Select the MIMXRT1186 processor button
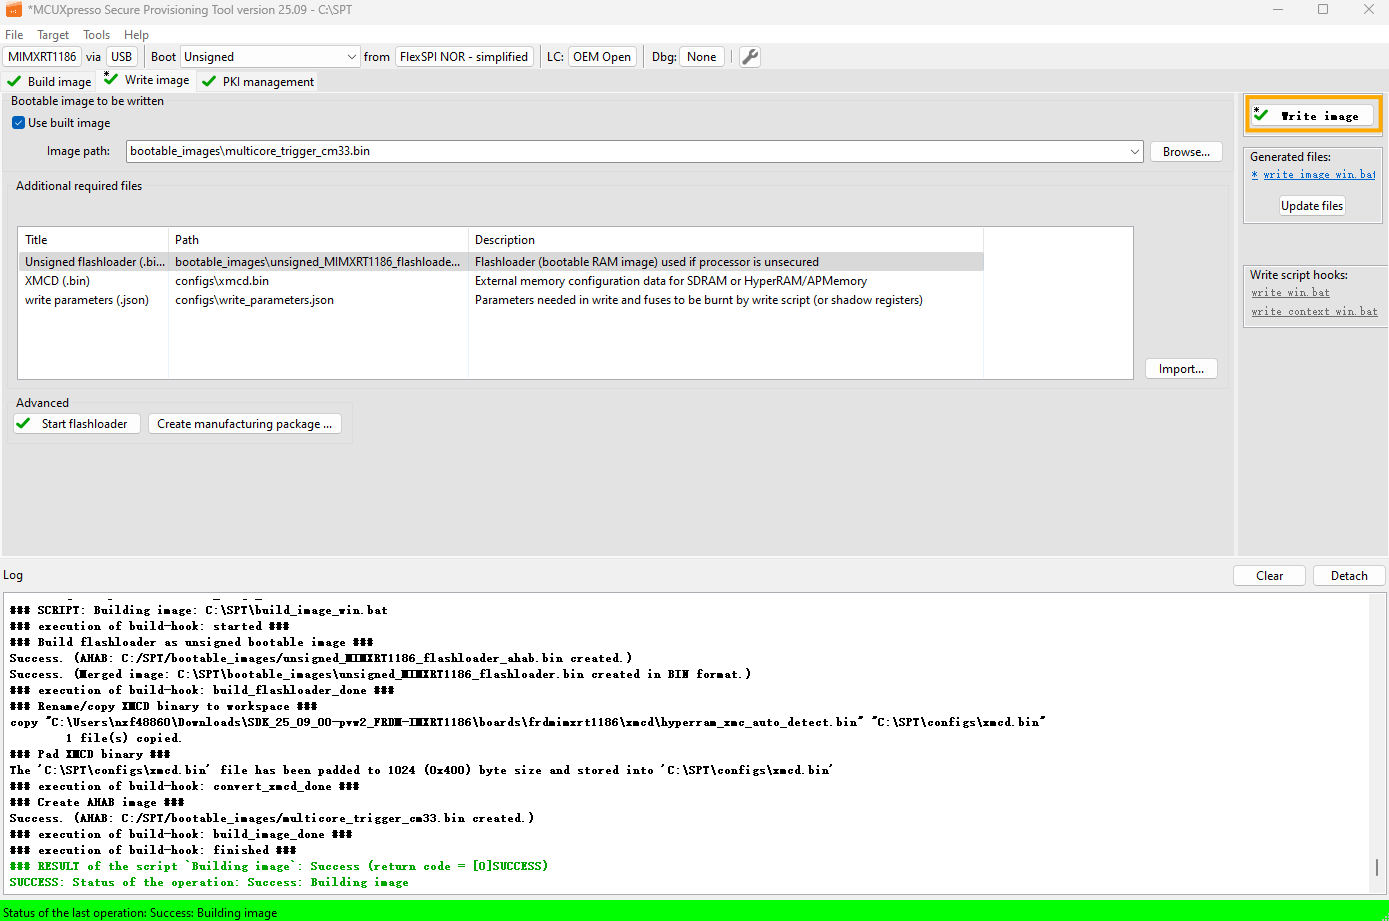Screen dimensions: 1389x921 [x=42, y=57]
